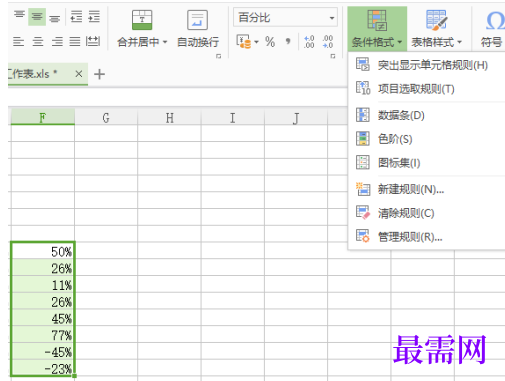505x381 pixels.
Task: Open number format dialog launcher
Action: click(333, 56)
